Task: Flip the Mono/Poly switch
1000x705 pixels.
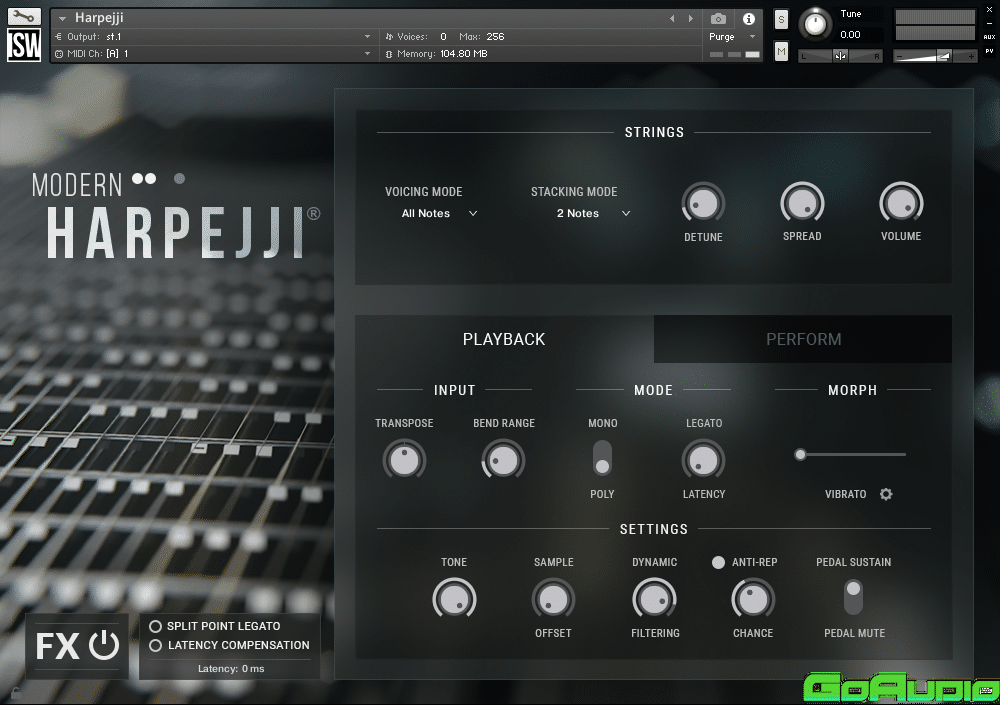Action: coord(602,458)
